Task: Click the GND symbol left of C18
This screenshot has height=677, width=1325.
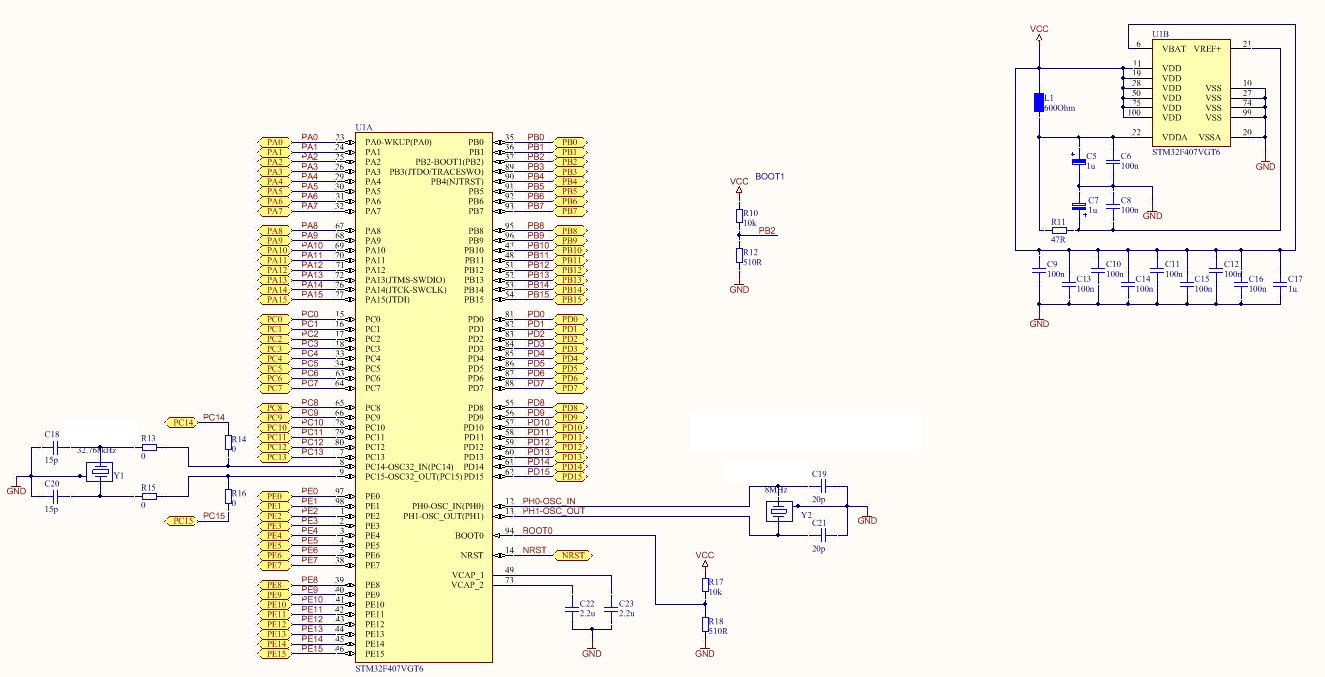Action: coord(16,487)
